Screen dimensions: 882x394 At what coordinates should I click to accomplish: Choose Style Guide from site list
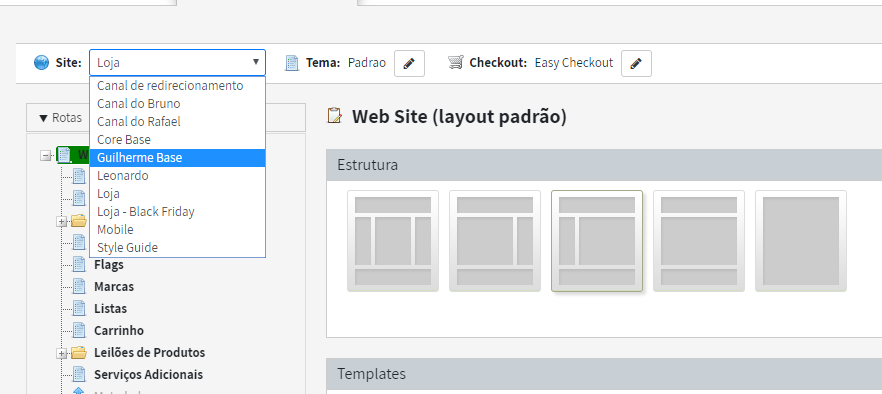click(x=177, y=248)
